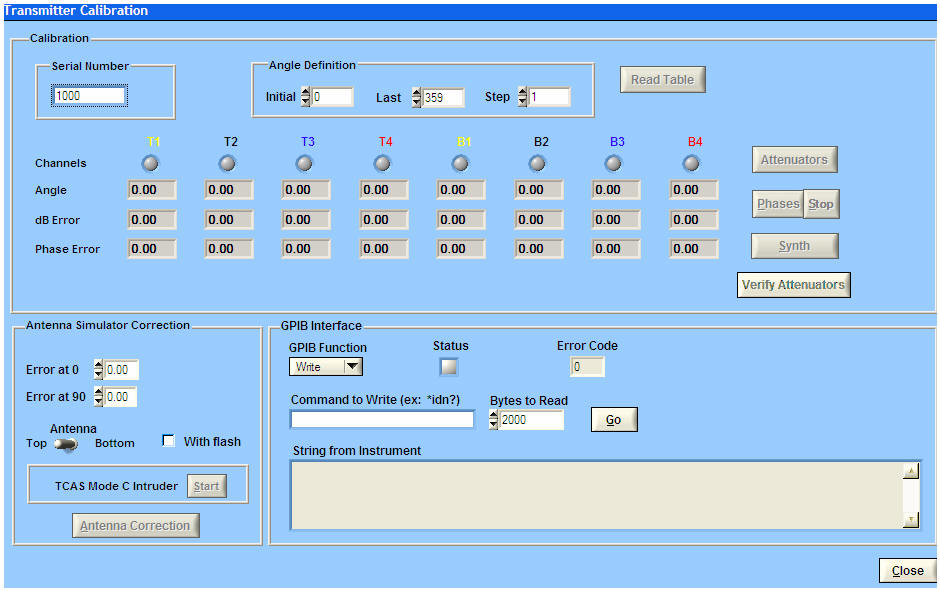
Task: Click the Error at 90 value field
Action: coord(120,397)
